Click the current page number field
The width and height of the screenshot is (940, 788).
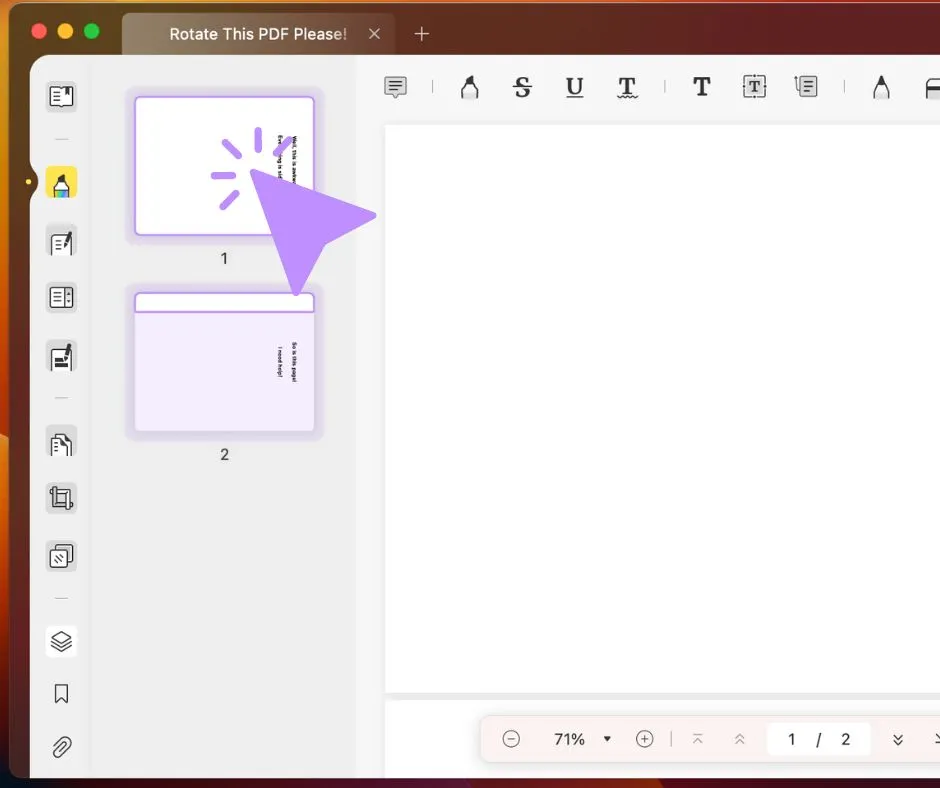point(791,739)
